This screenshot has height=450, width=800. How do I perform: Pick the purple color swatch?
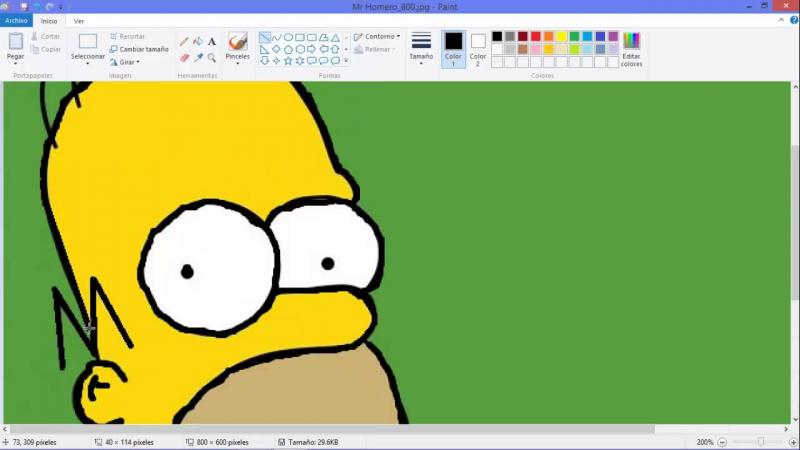click(x=613, y=36)
